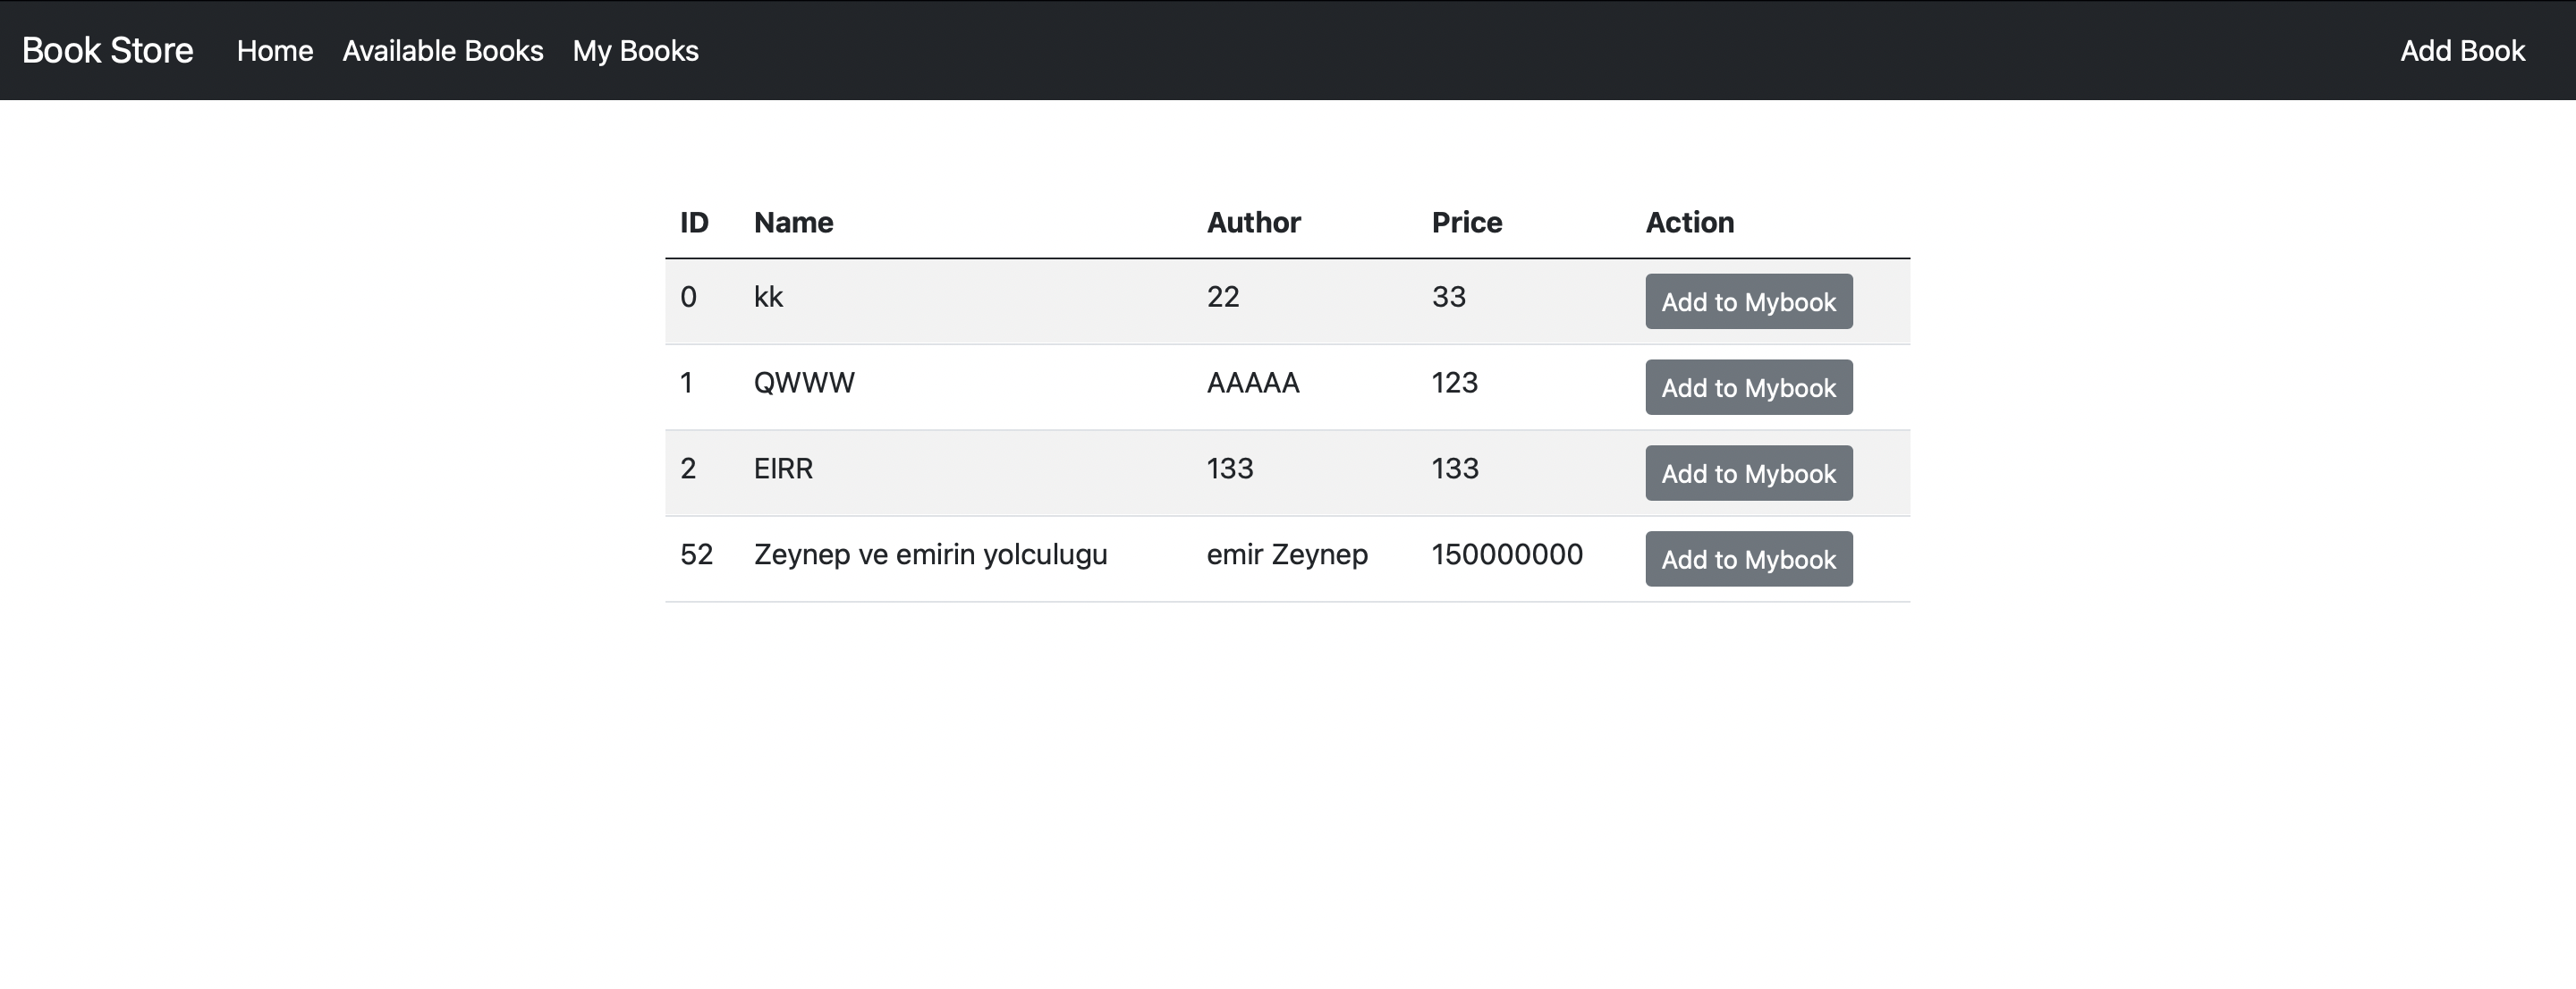
Task: Add book 'kk' to Mybook
Action: click(1748, 301)
